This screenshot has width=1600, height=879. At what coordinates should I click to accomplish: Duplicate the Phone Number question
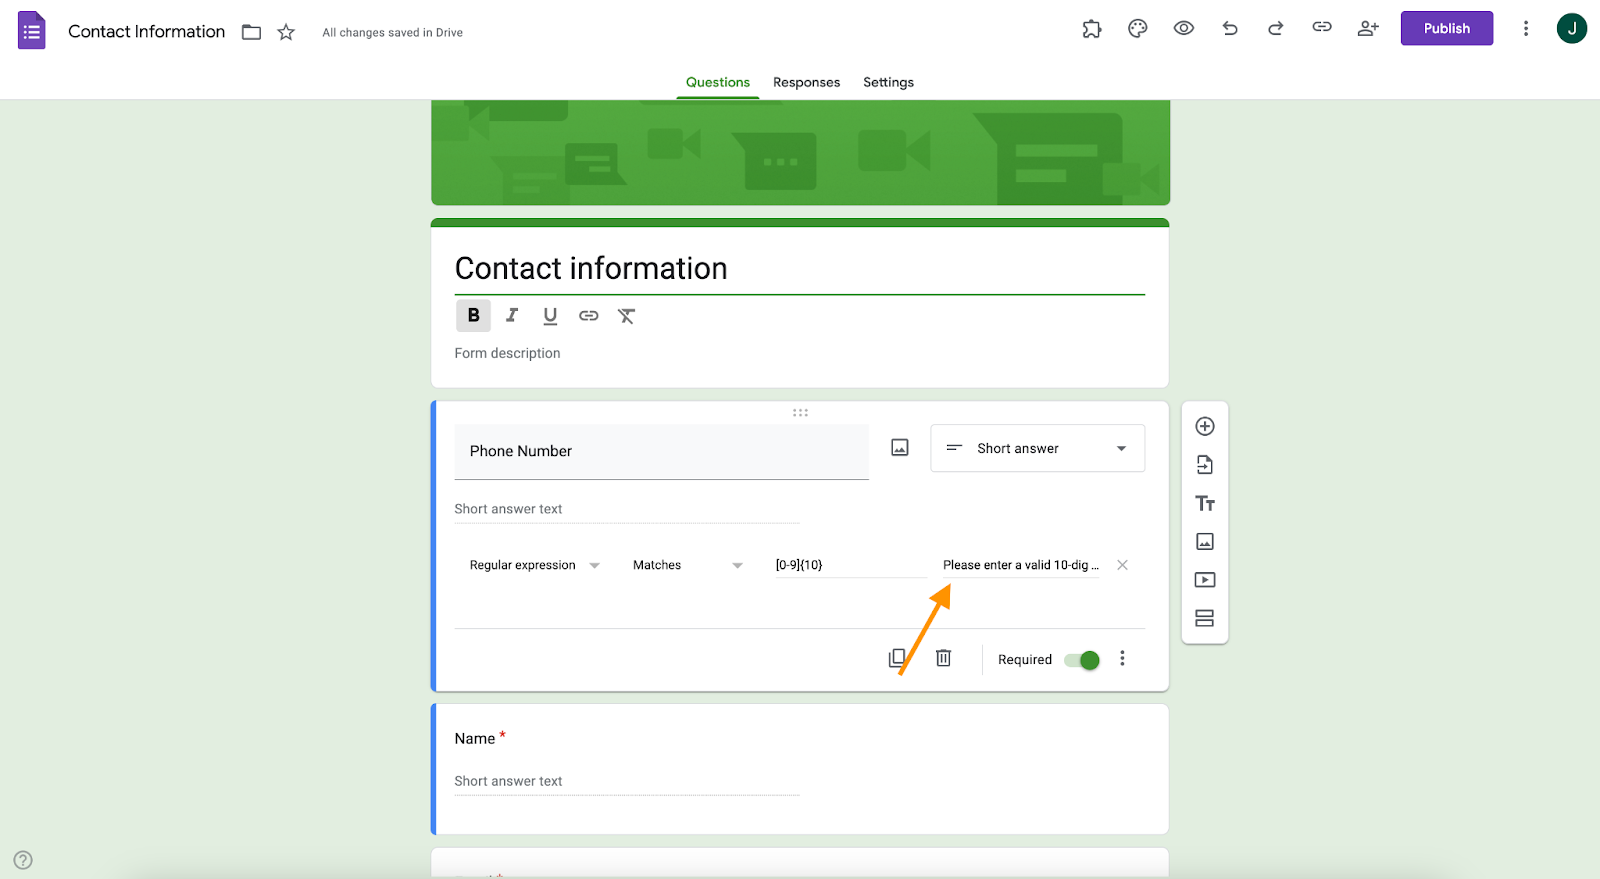pos(898,658)
